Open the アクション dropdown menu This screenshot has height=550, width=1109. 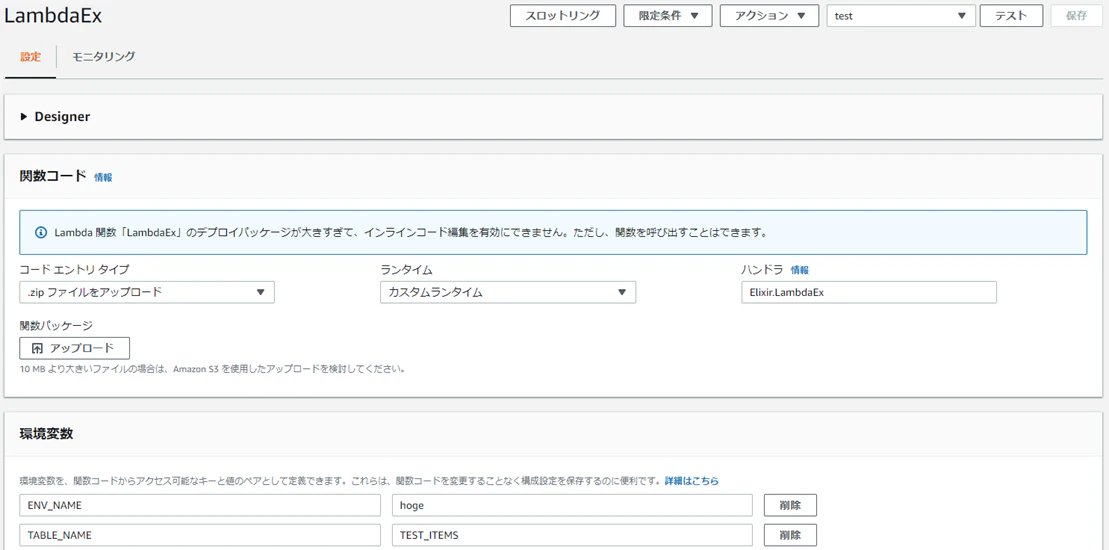(x=770, y=16)
